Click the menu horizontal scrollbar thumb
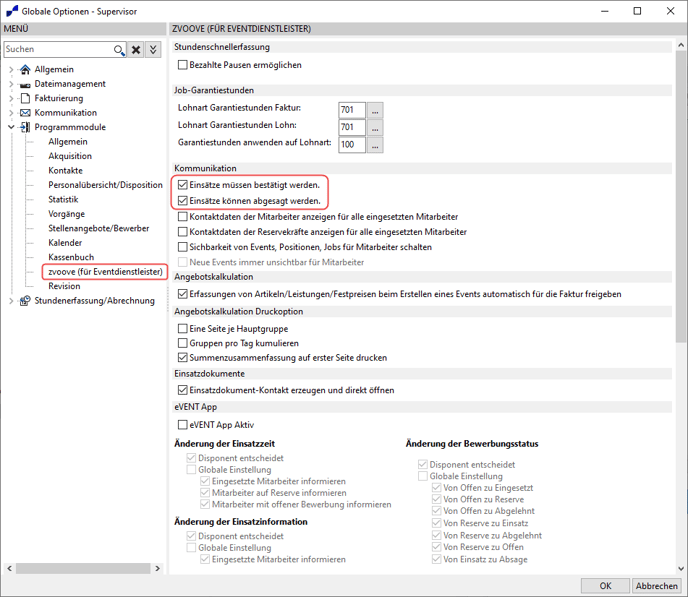Image resolution: width=688 pixels, height=597 pixels. pos(83,568)
